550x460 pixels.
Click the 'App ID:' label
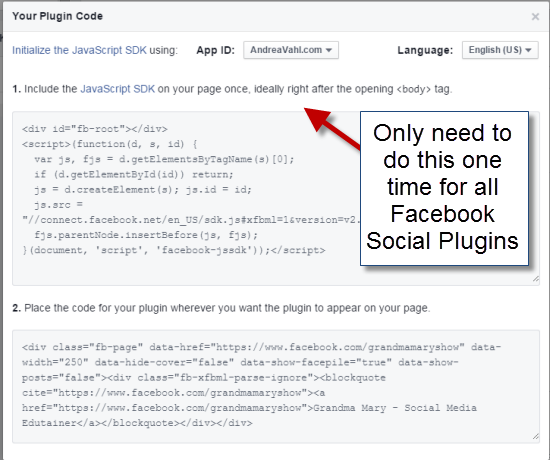pos(215,50)
